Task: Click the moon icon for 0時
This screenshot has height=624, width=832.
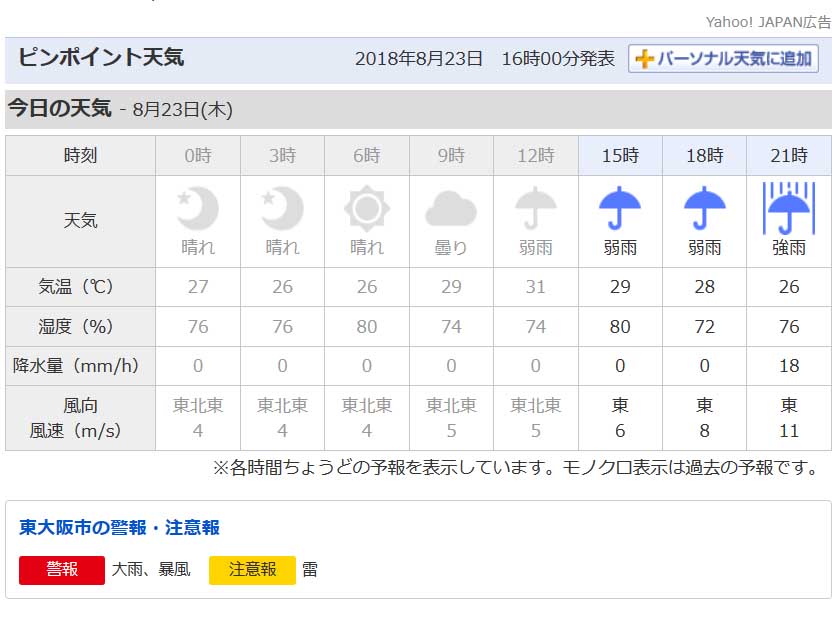Action: pyautogui.click(x=198, y=207)
